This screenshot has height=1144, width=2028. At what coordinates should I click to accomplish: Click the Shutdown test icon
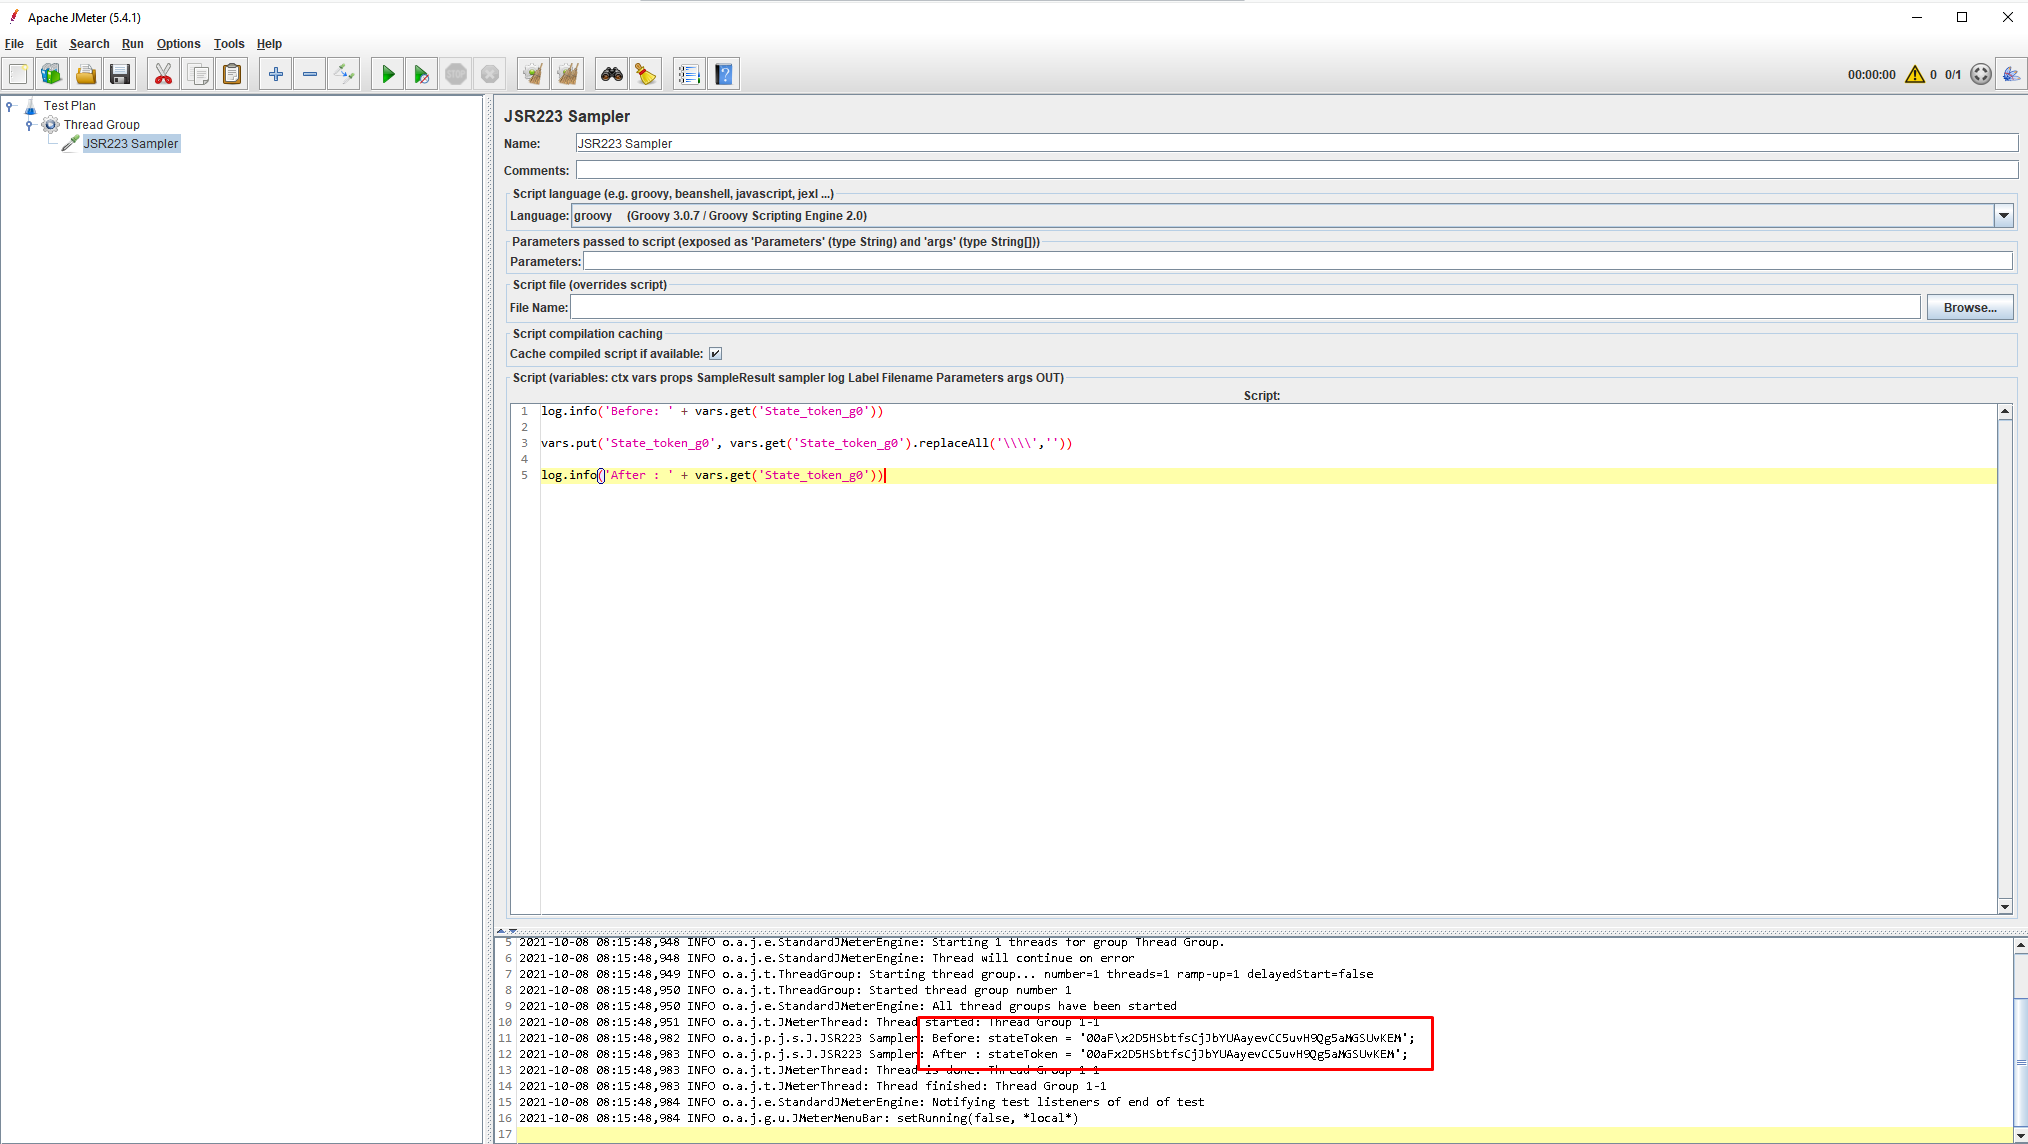tap(490, 74)
